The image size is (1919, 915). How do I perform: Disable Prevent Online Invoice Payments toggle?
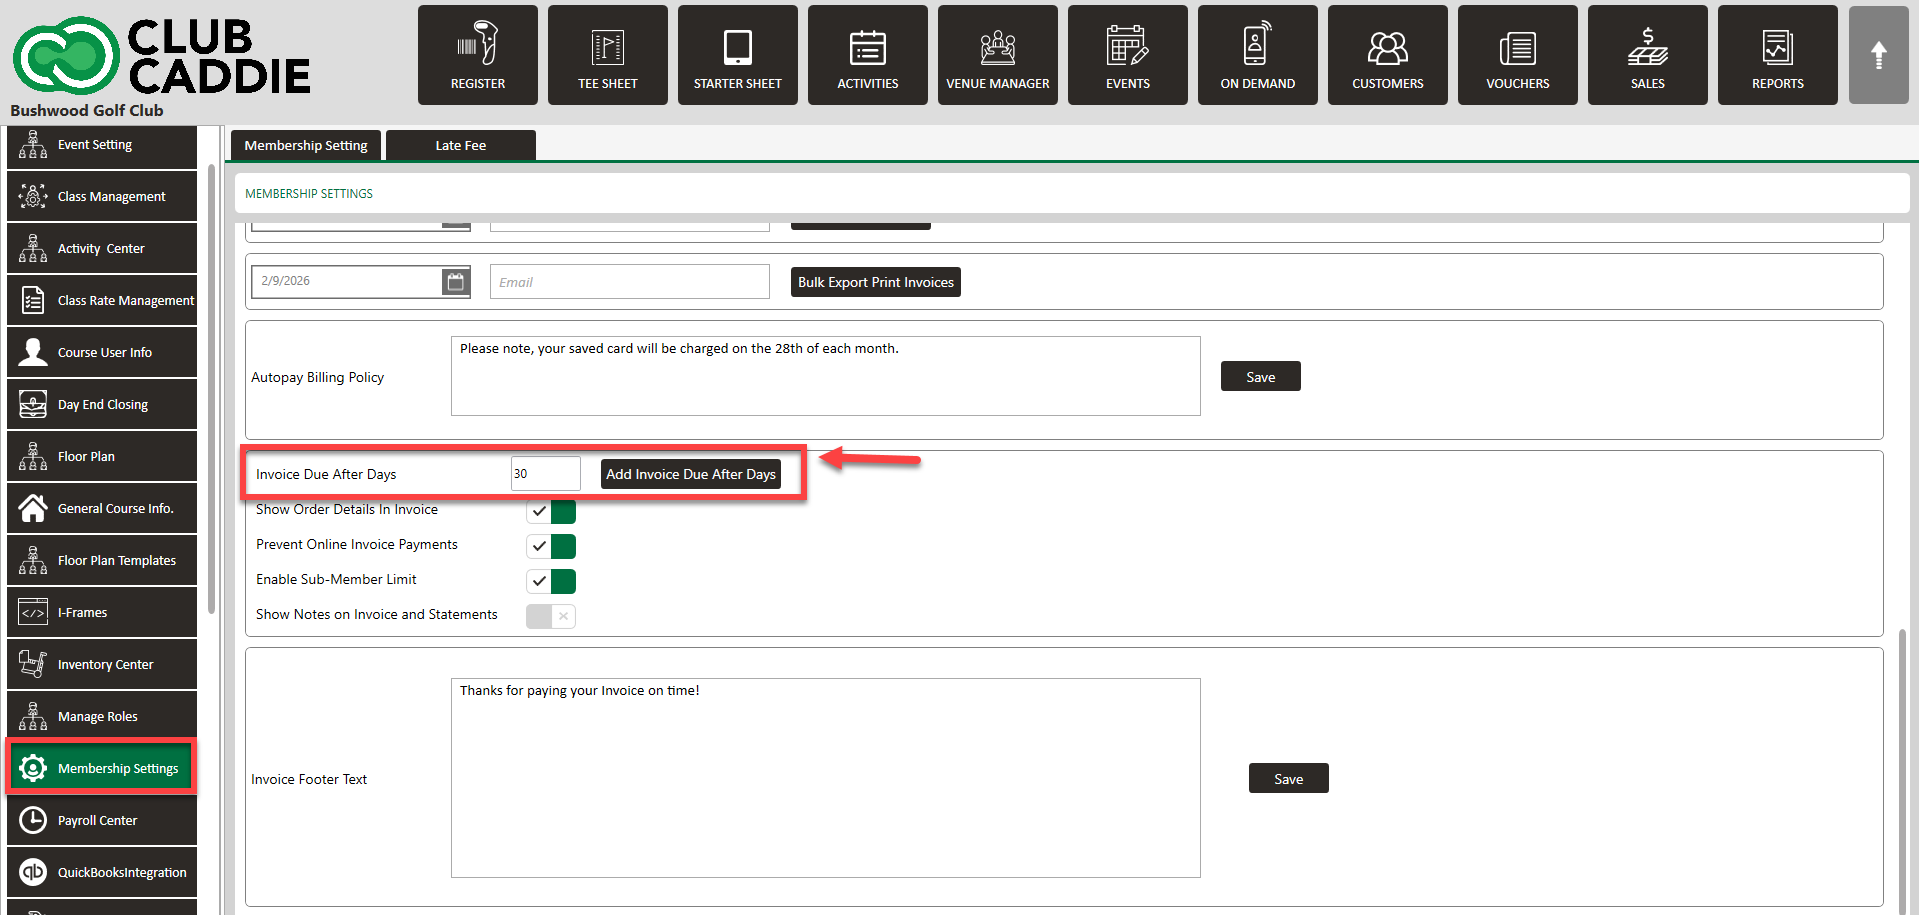click(x=551, y=546)
